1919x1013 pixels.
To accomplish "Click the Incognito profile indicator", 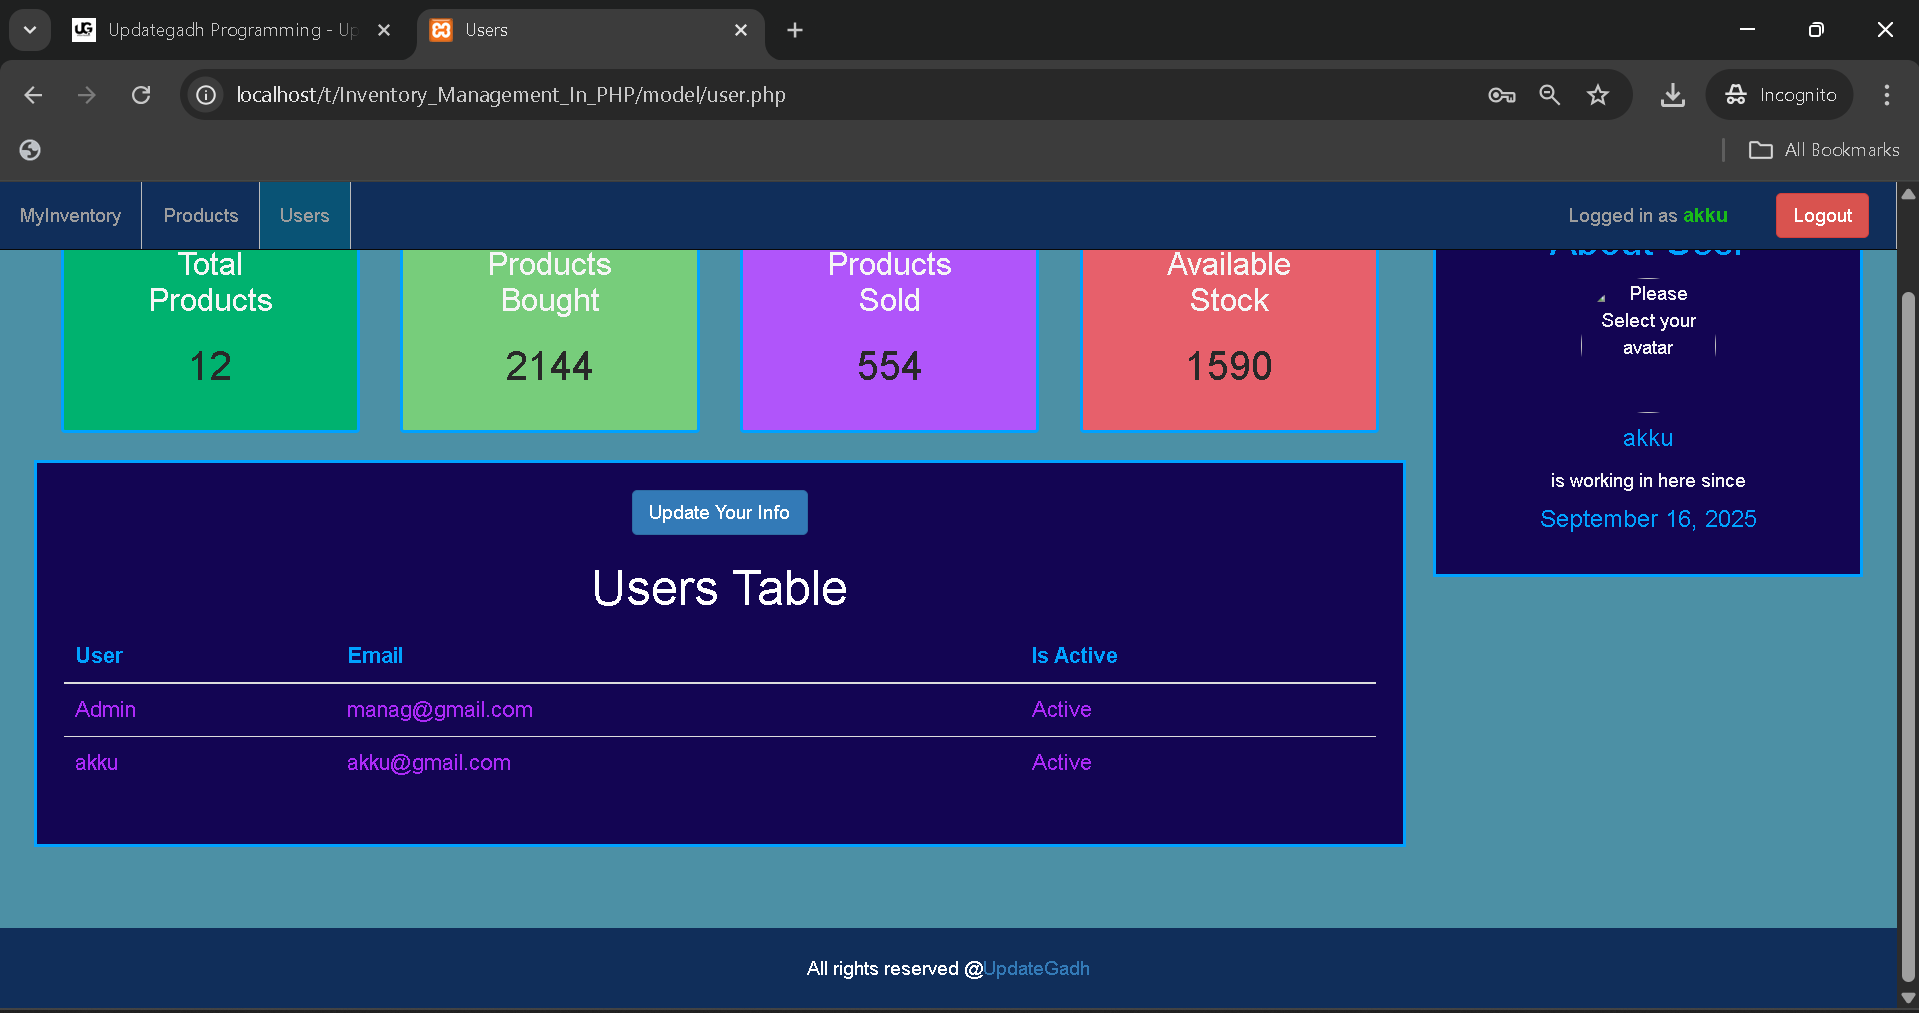I will 1780,95.
